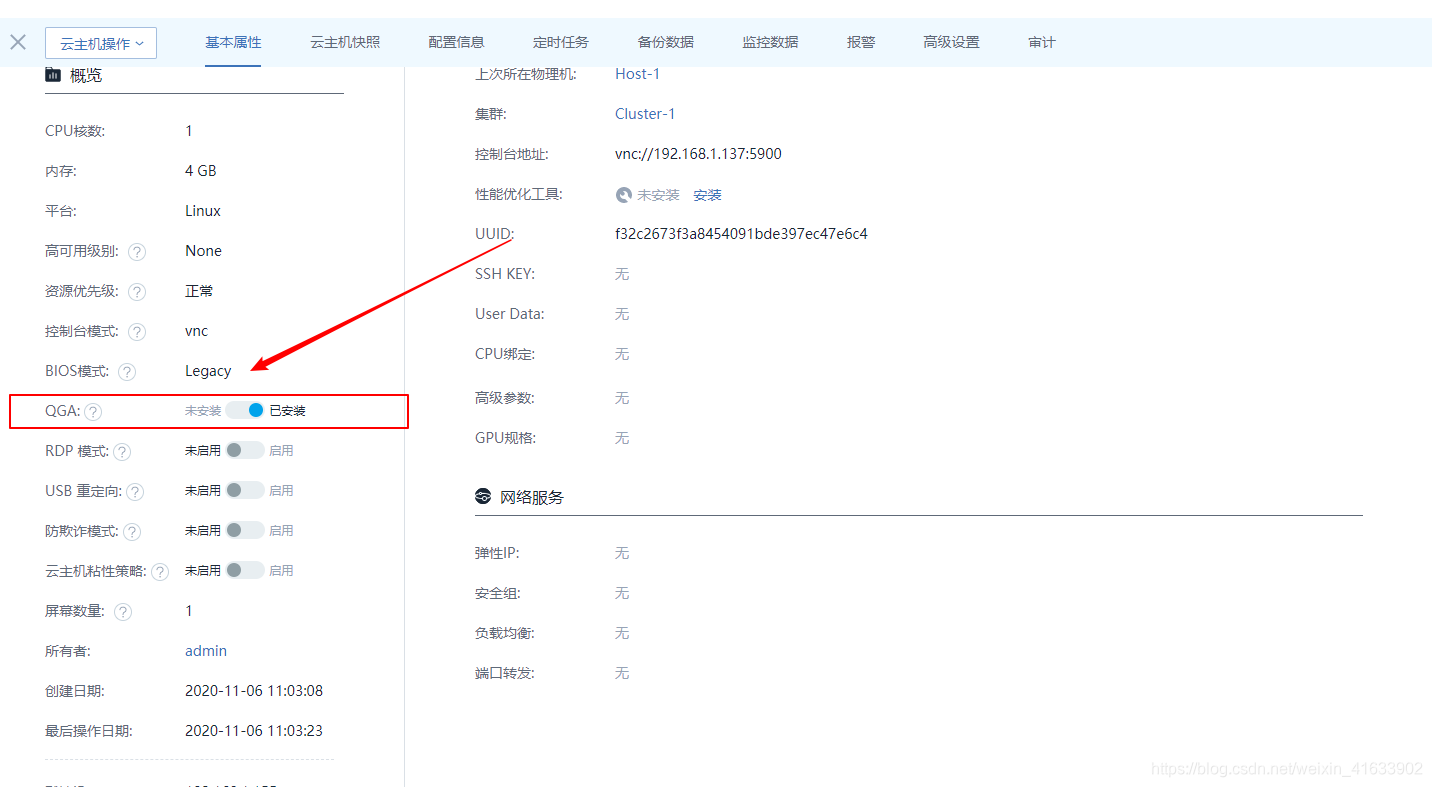Screen dimensions: 1432x787
Task: Click the Legacy BIOS mode value
Action: (x=208, y=371)
